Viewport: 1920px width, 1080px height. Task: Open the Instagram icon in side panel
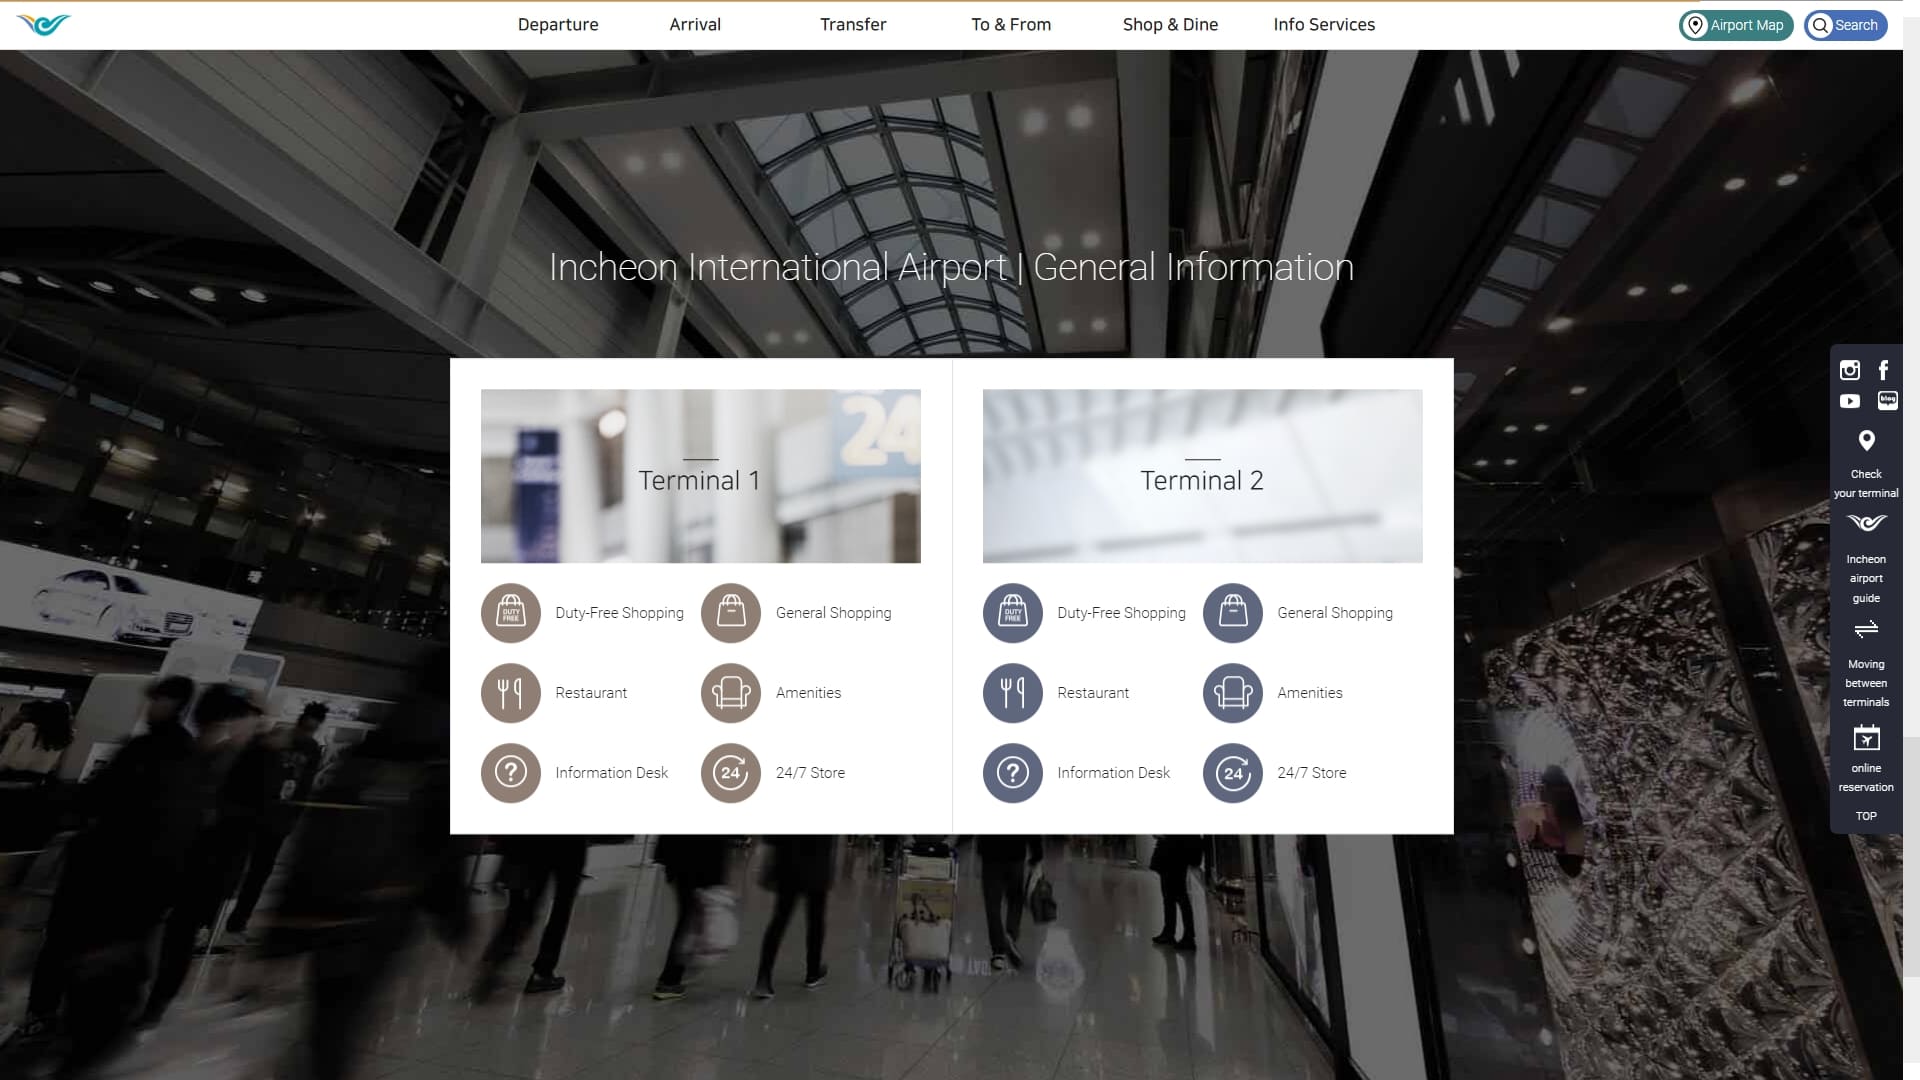point(1850,370)
